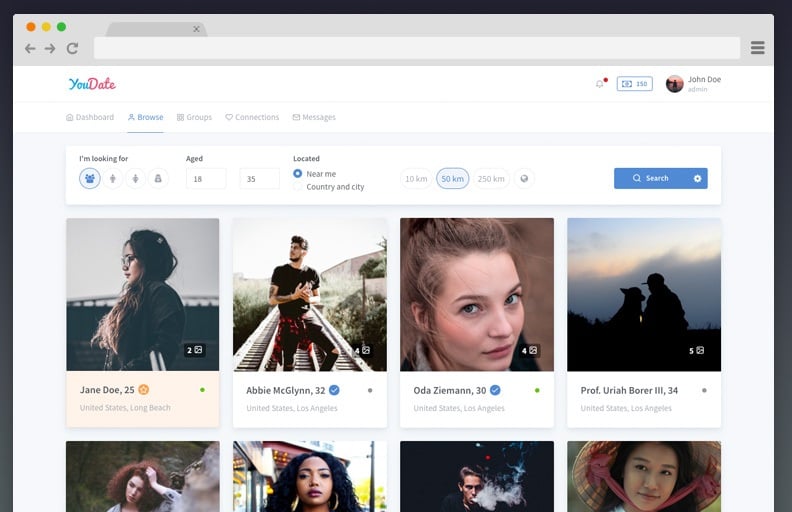Choose the 250 km distance option
The height and width of the screenshot is (512, 792).
tap(491, 179)
